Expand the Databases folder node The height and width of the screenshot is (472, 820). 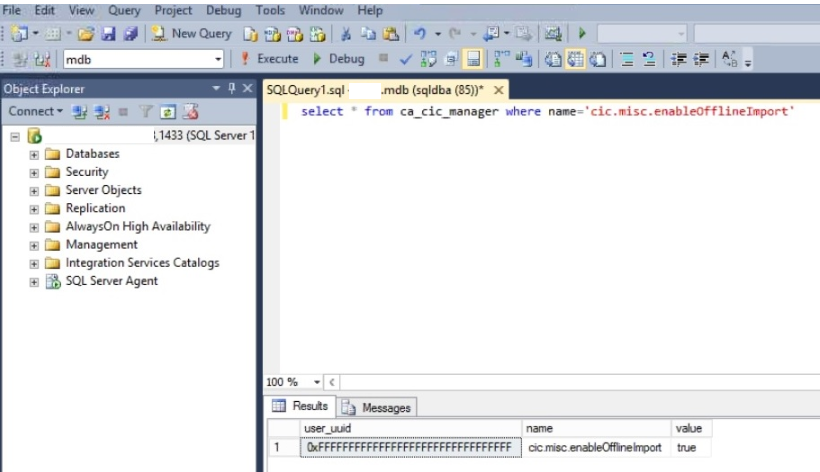pos(35,154)
